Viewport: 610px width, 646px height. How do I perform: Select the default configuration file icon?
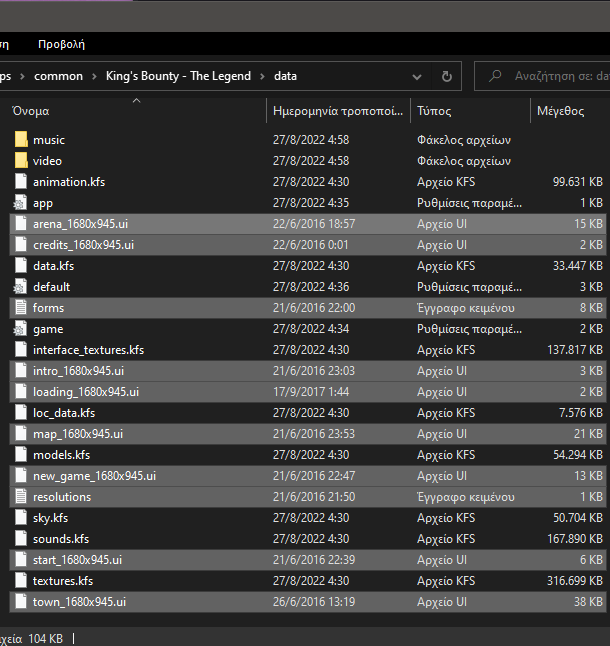point(20,287)
